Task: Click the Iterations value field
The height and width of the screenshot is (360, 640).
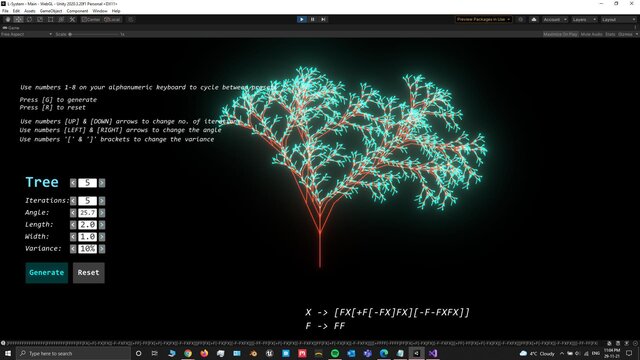Action: point(87,201)
